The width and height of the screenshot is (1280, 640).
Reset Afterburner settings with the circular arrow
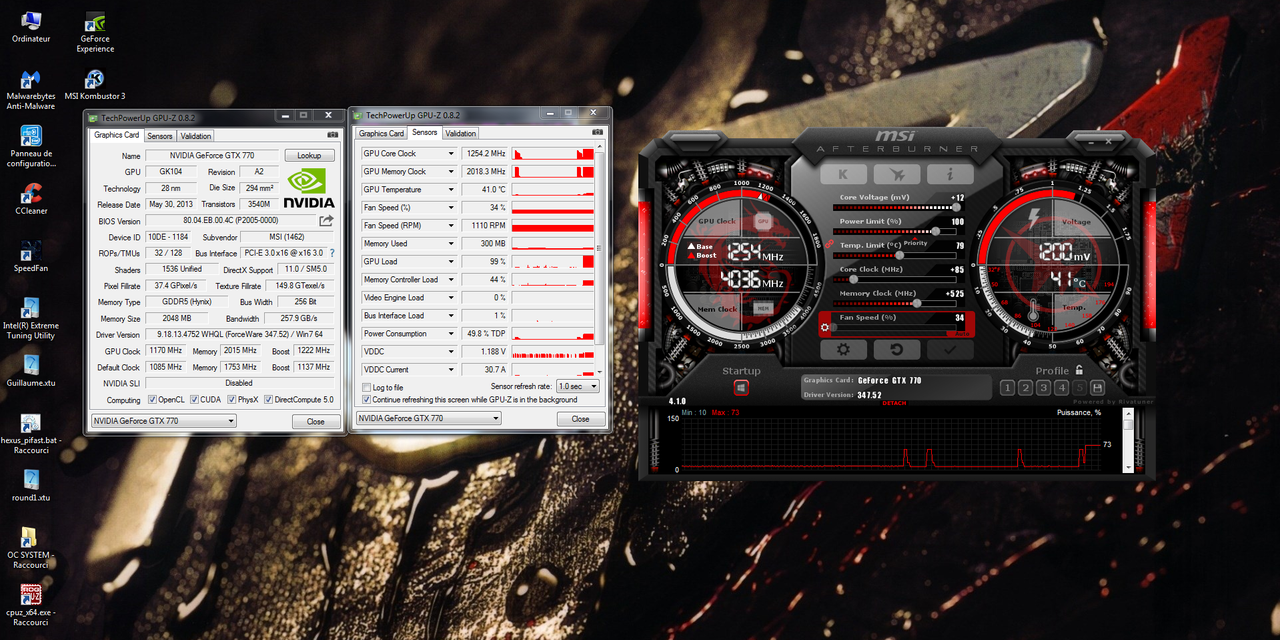click(x=896, y=350)
